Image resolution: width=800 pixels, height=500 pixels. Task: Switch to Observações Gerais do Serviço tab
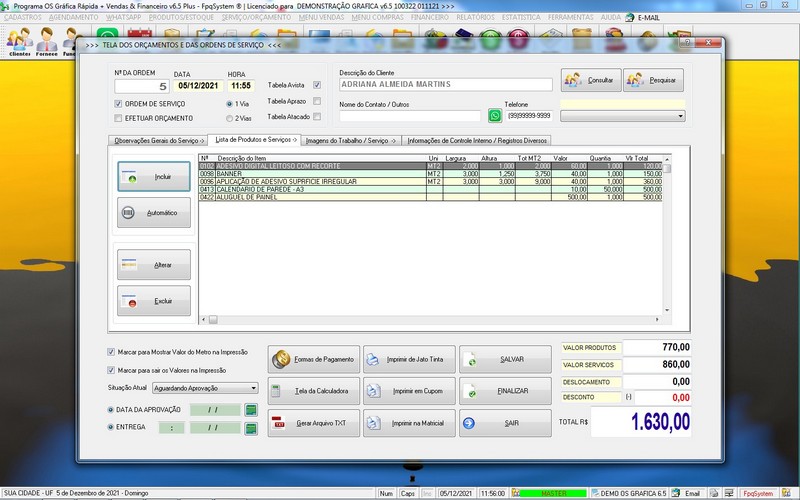(159, 140)
